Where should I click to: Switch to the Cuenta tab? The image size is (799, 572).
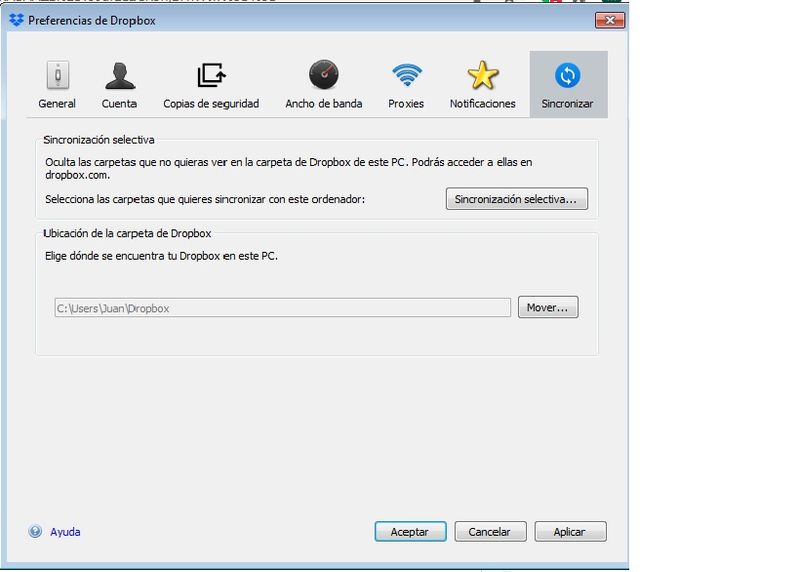point(119,85)
